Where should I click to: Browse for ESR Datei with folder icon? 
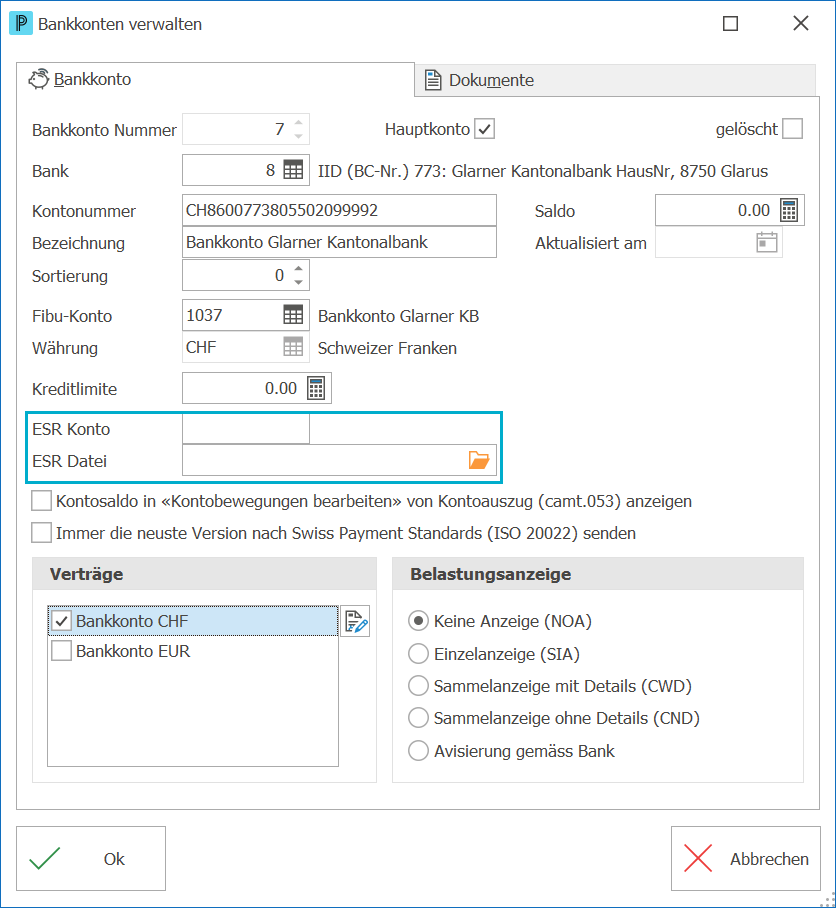click(479, 460)
